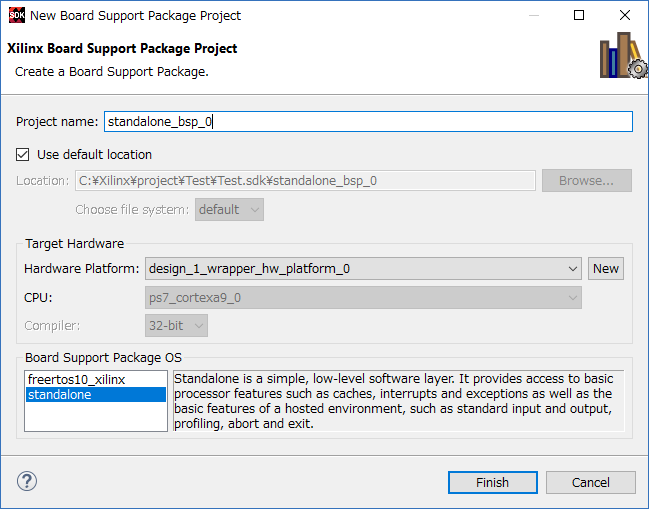Open the CPU ps7_cortexa9_0 dropdown

(x=363, y=298)
